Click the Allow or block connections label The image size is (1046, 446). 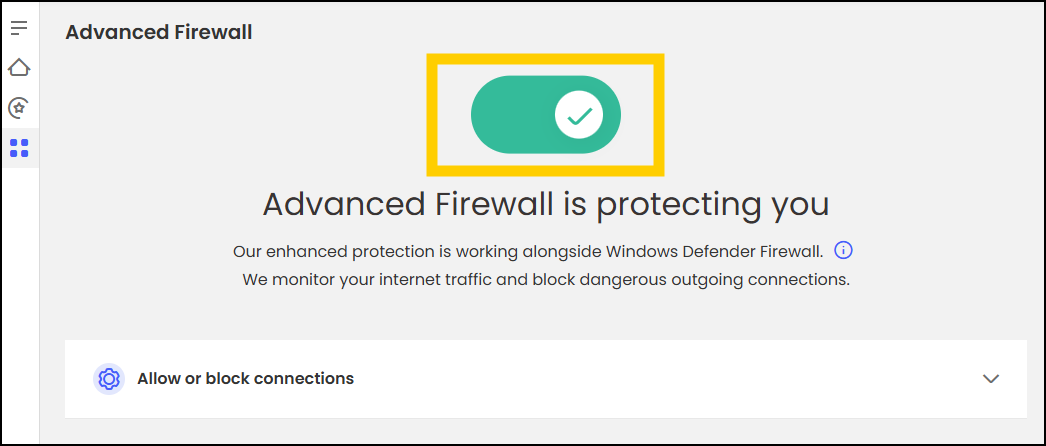pos(245,379)
